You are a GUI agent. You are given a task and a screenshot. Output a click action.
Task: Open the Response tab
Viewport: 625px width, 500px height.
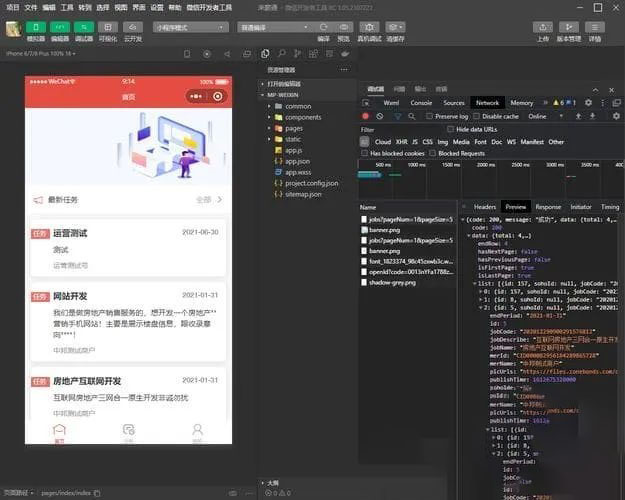pos(548,206)
